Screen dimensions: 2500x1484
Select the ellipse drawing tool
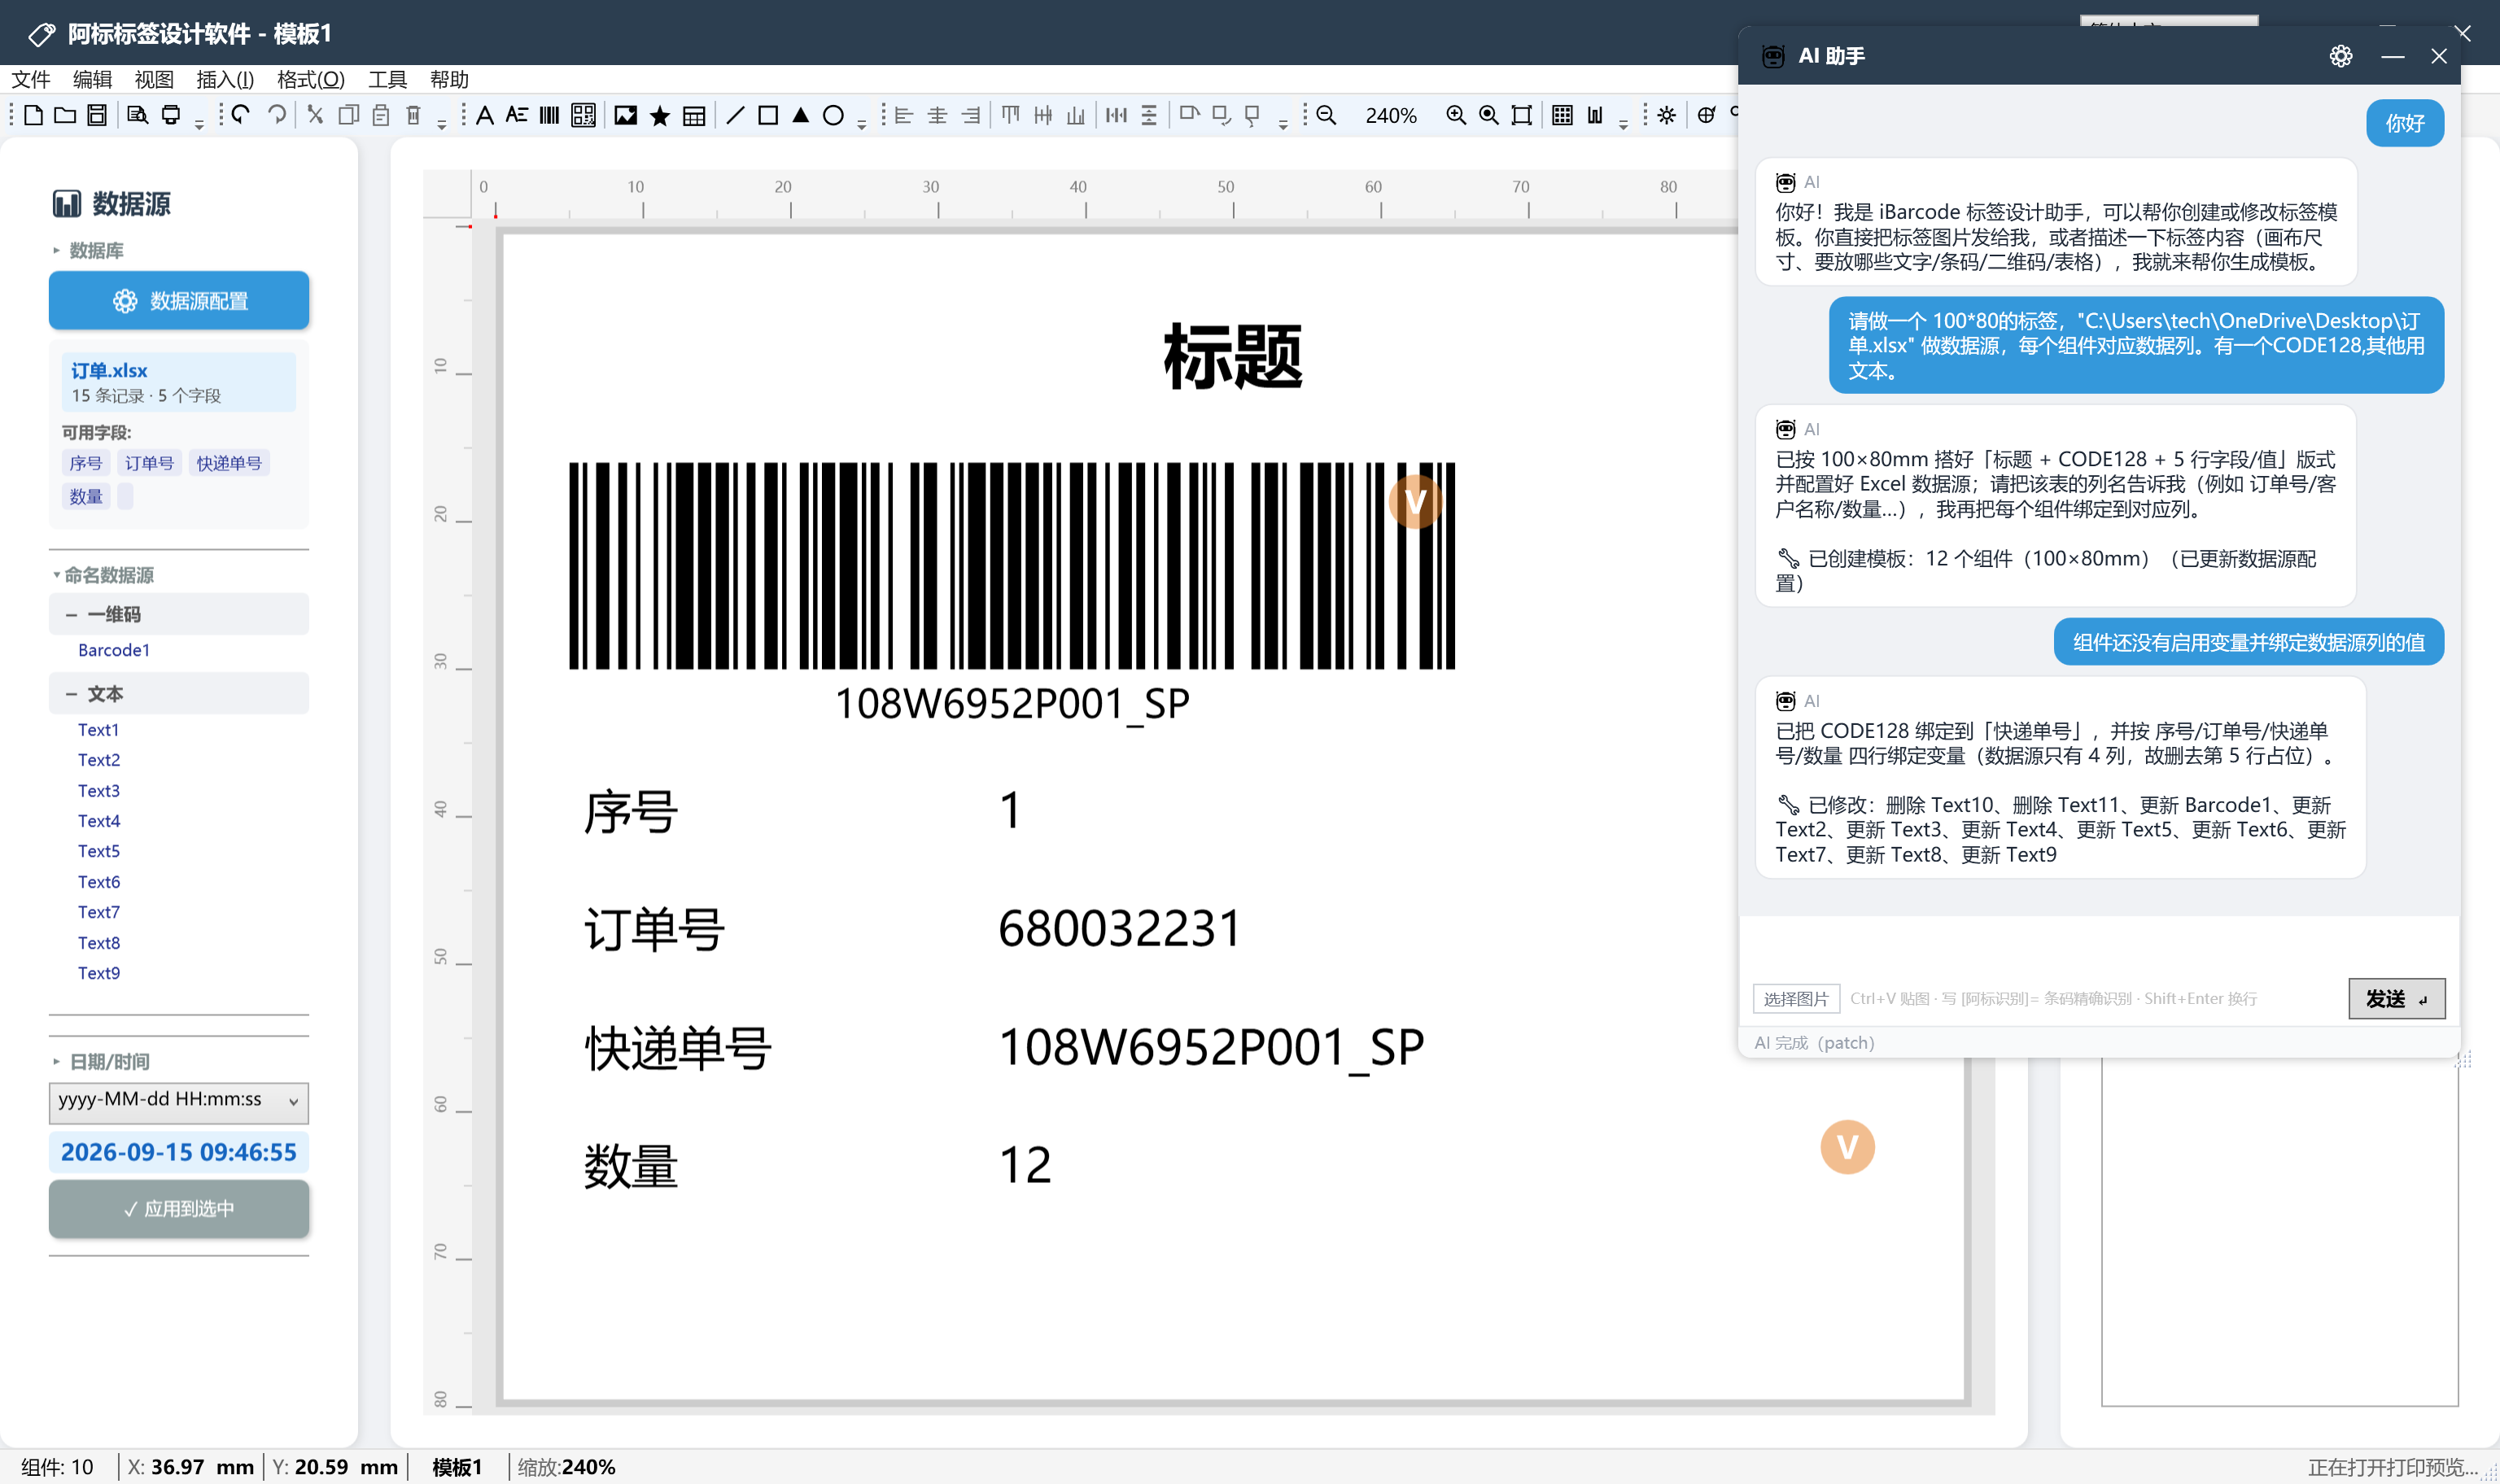point(833,115)
